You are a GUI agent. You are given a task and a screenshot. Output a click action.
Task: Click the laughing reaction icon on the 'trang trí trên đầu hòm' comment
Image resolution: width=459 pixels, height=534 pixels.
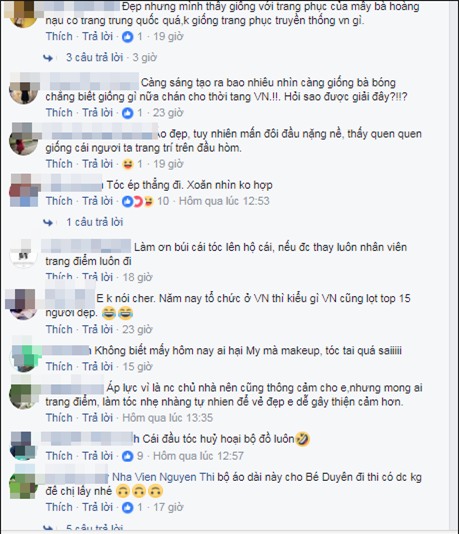[128, 164]
